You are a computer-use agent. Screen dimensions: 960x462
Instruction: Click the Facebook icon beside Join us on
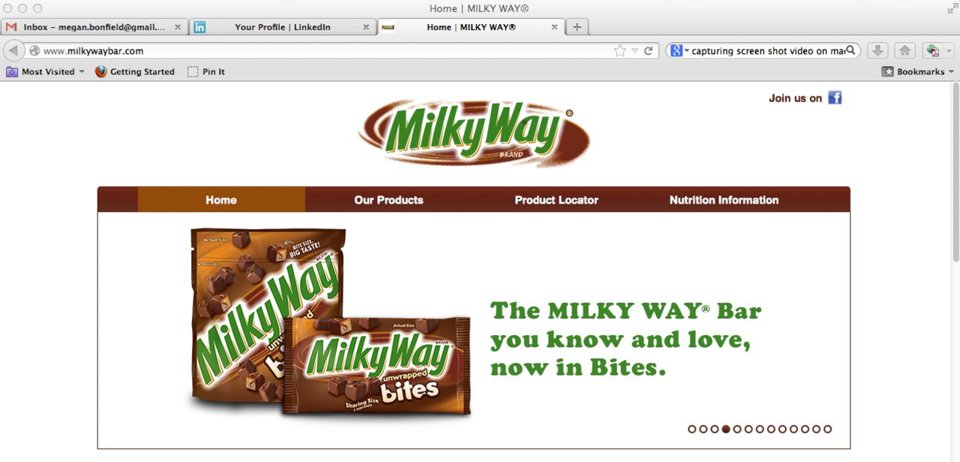(x=834, y=97)
